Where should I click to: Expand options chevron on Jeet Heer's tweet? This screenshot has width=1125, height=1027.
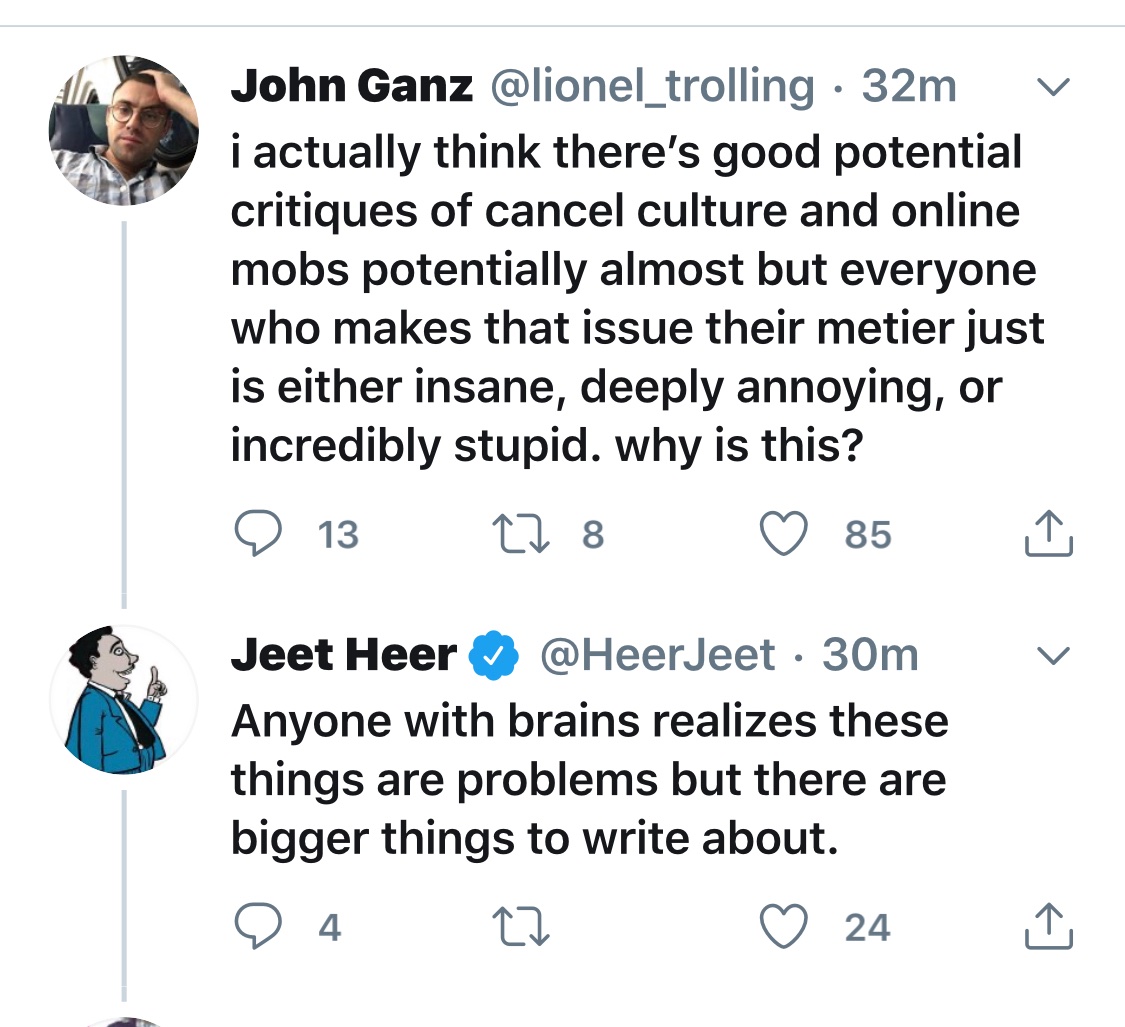pyautogui.click(x=1050, y=657)
